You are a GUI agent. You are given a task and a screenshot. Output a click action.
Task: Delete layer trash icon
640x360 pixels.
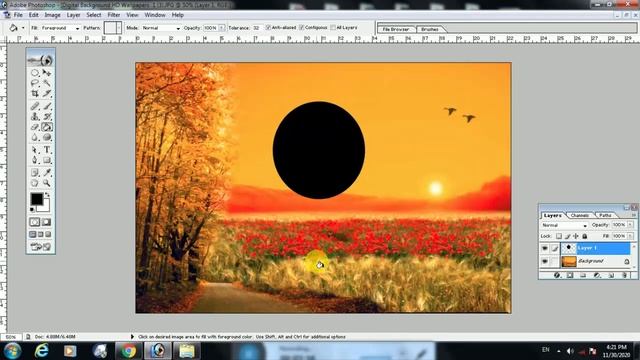pos(624,276)
